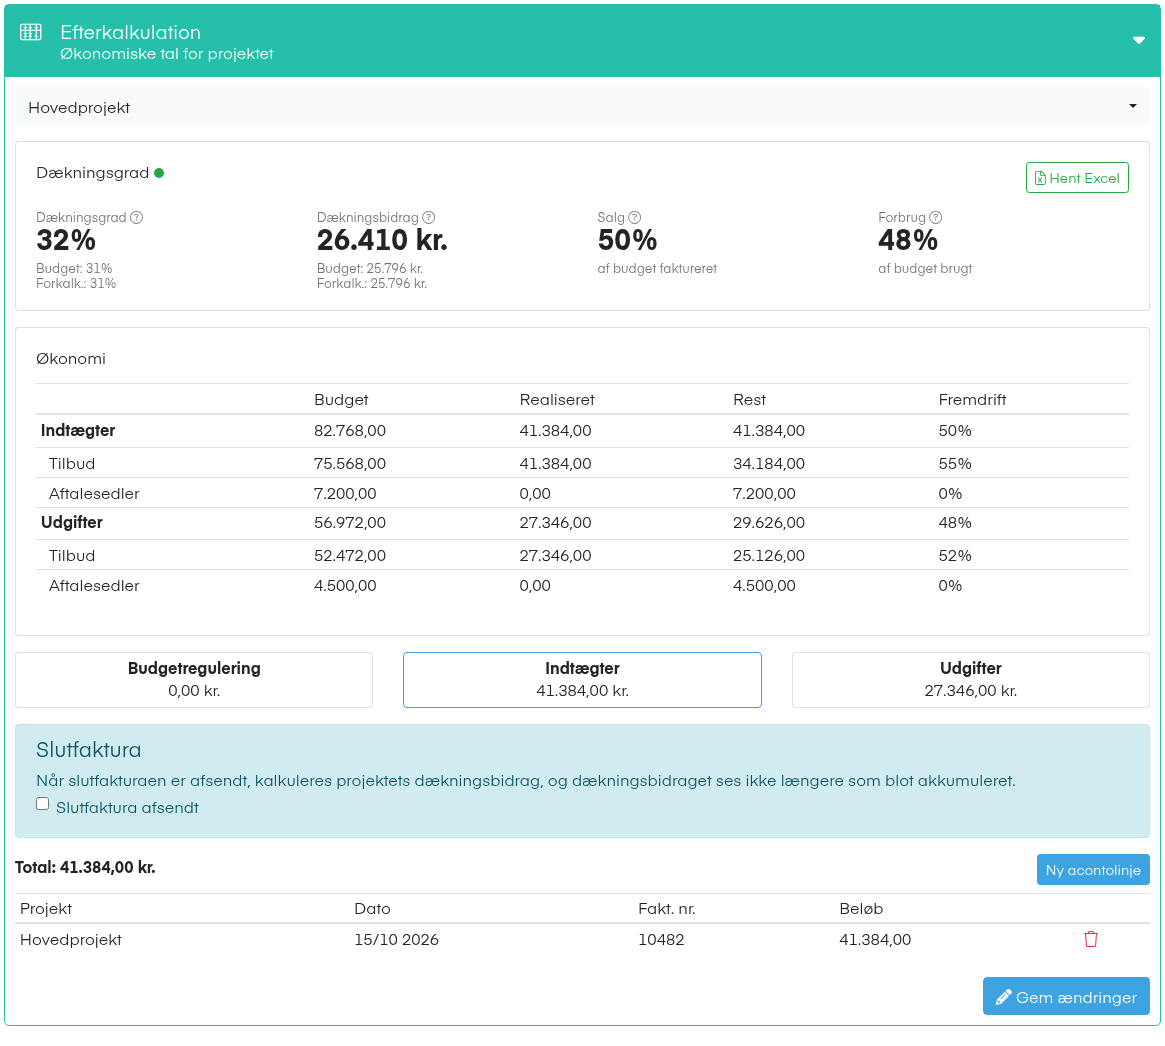Click the Efterkalkulation table grid icon

click(30, 32)
